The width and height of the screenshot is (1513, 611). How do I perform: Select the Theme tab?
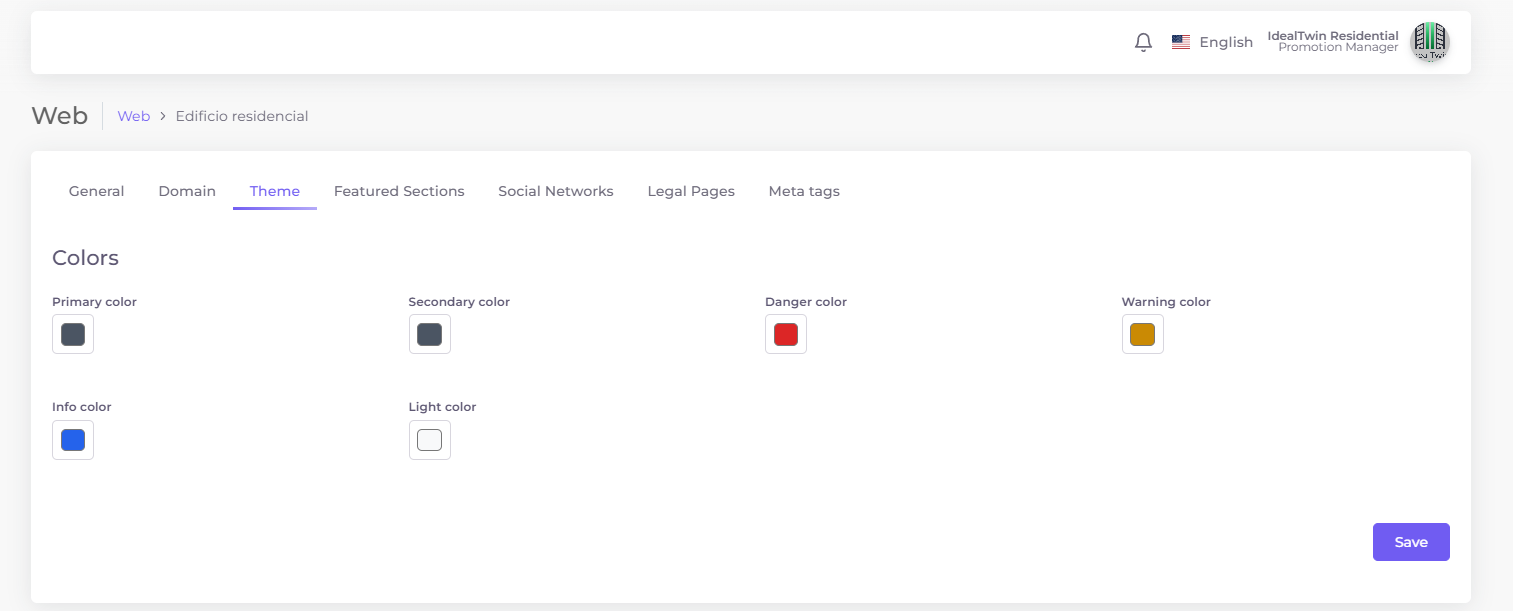(x=275, y=191)
